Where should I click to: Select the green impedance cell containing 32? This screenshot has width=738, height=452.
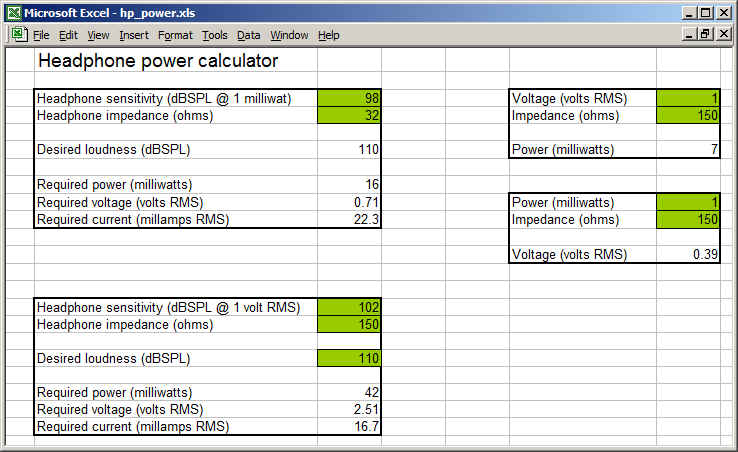click(349, 115)
